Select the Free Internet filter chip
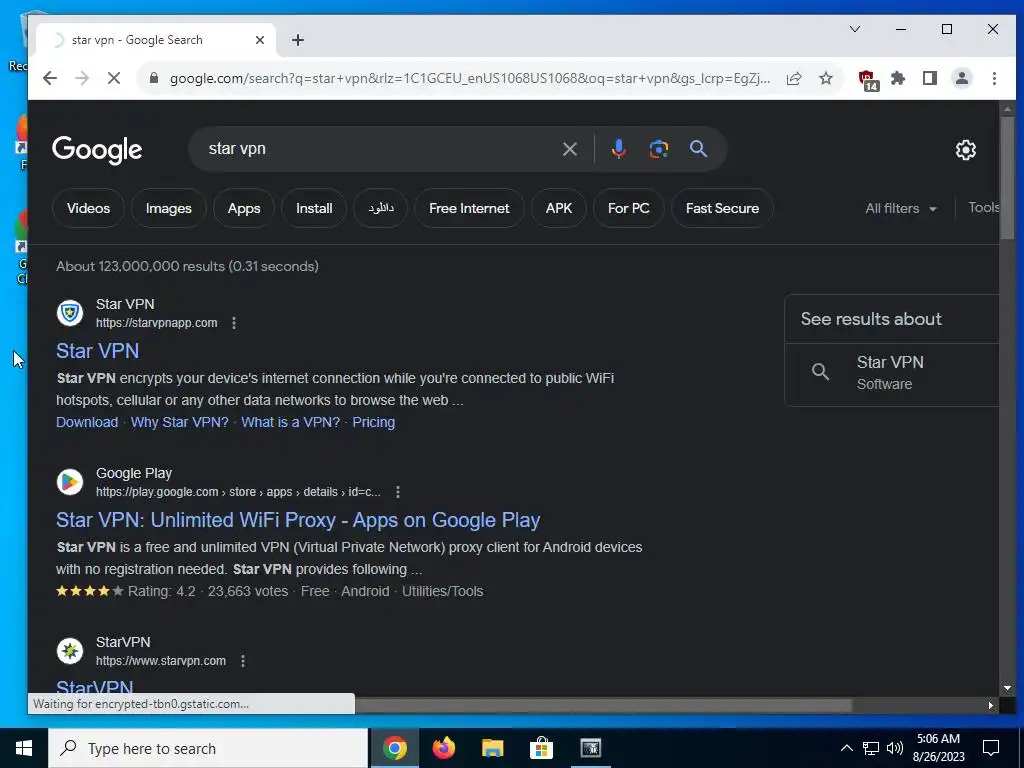 [469, 208]
